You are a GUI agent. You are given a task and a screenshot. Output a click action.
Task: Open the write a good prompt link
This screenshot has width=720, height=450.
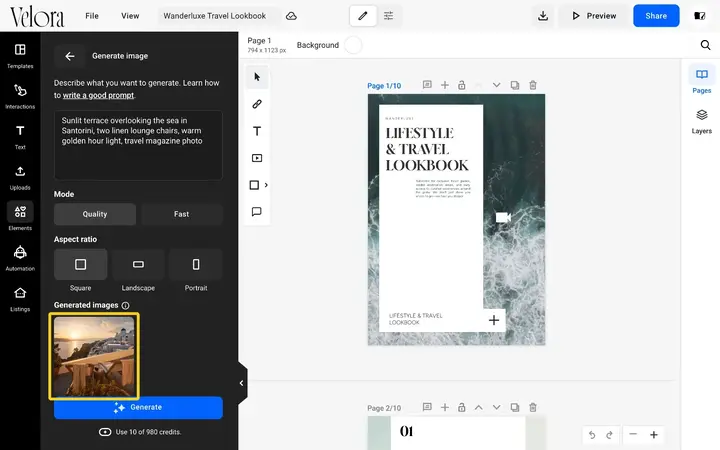click(x=98, y=96)
